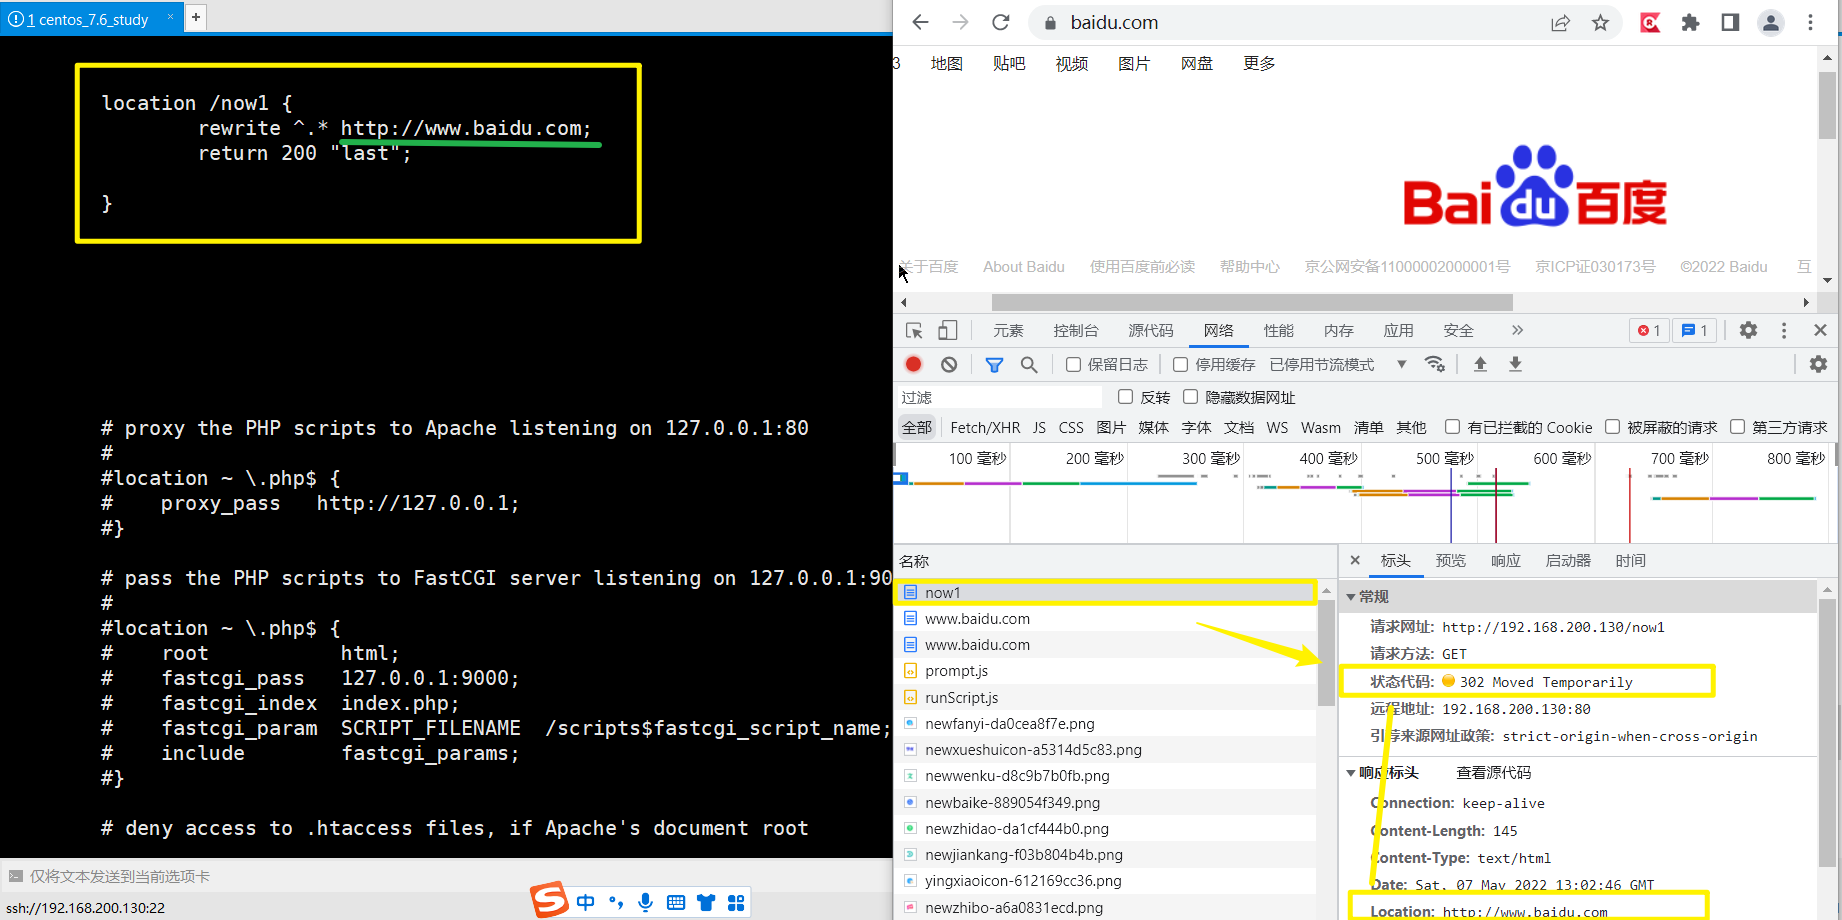Viewport: 1842px width, 920px height.
Task: Bookmark this page with the star icon
Action: click(1600, 23)
